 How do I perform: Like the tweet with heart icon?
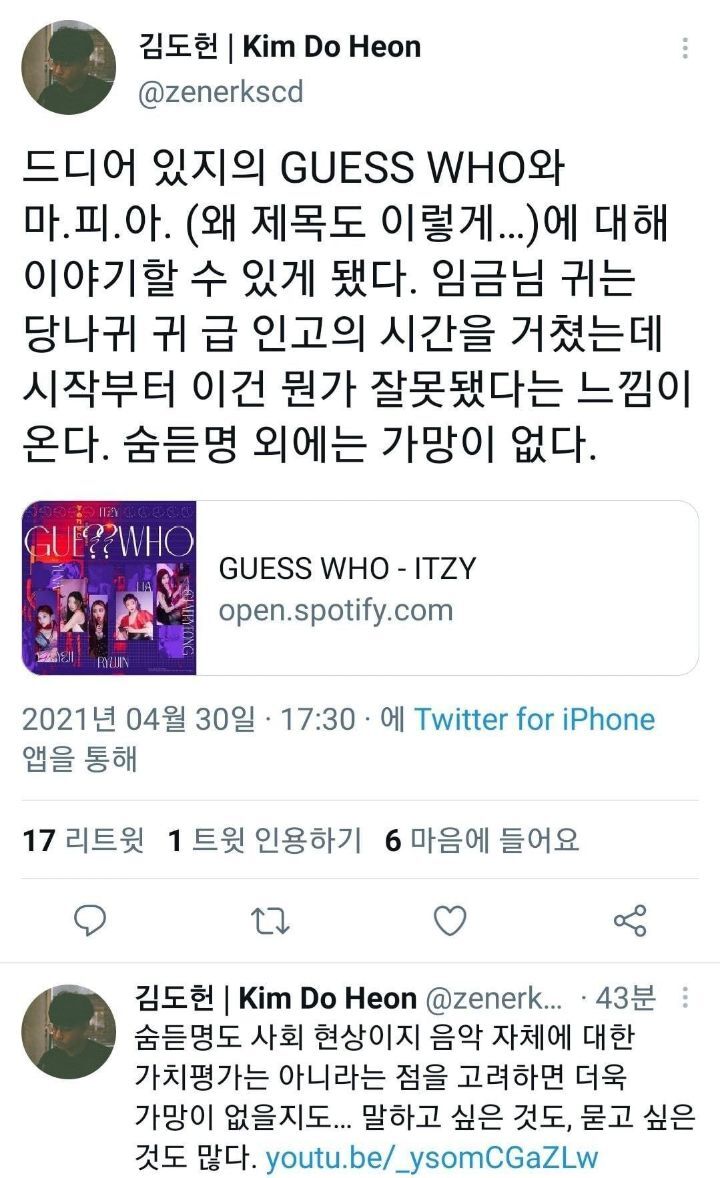pos(450,920)
